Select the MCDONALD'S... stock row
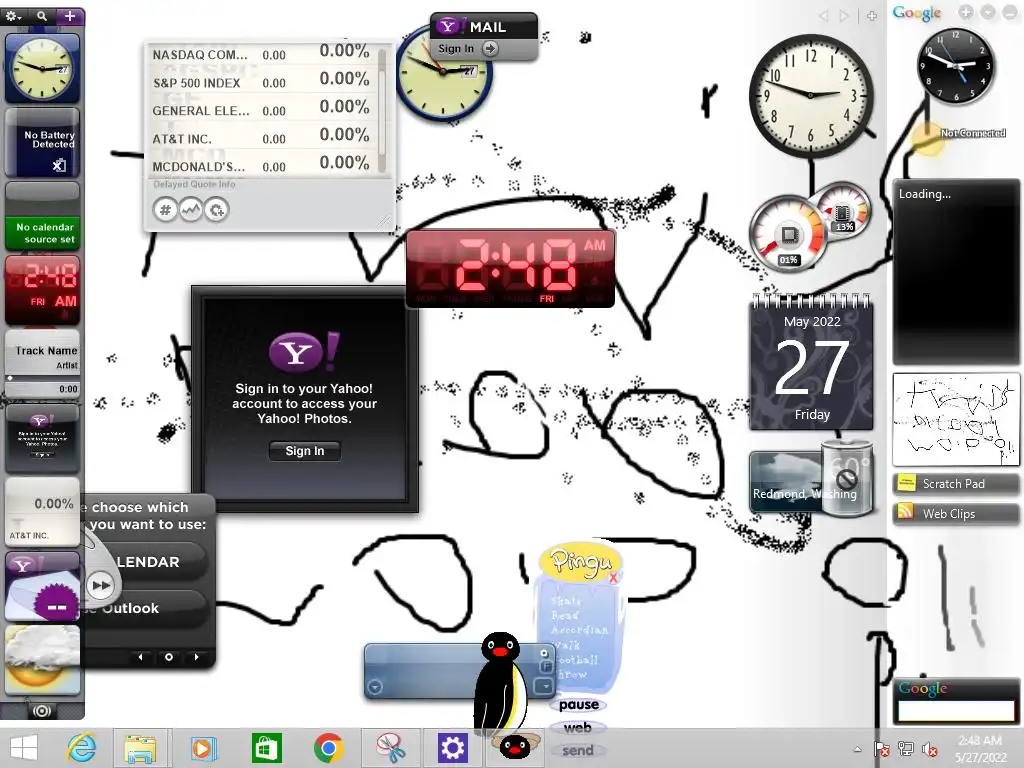Screen dimensions: 1024x768 pyautogui.click(x=261, y=166)
